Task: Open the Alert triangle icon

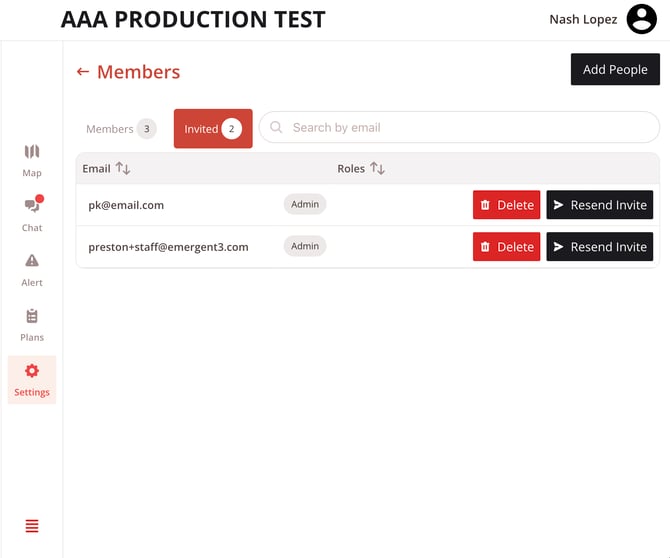Action: [32, 262]
